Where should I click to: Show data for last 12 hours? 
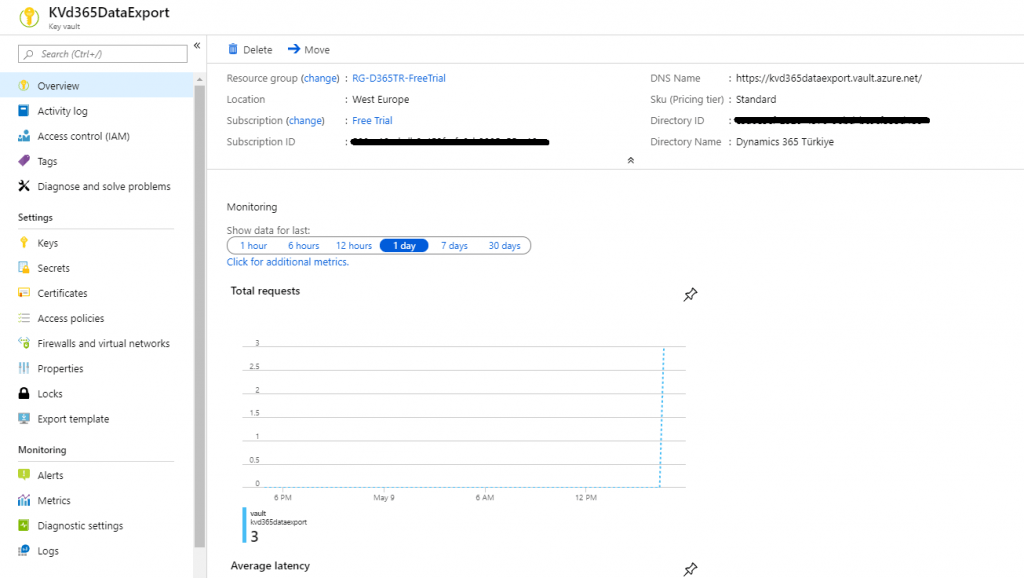tap(354, 246)
